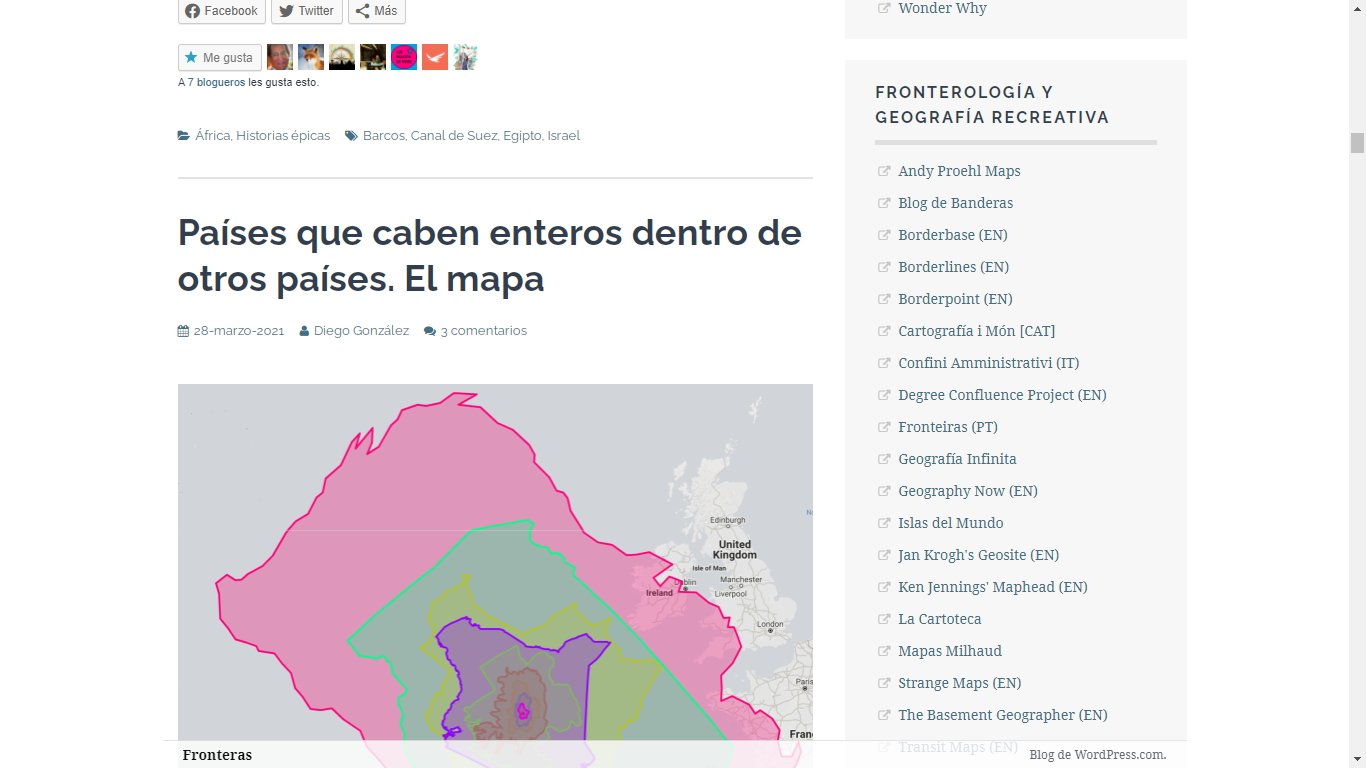Click the external-link icon beside Wonder Why

click(884, 8)
